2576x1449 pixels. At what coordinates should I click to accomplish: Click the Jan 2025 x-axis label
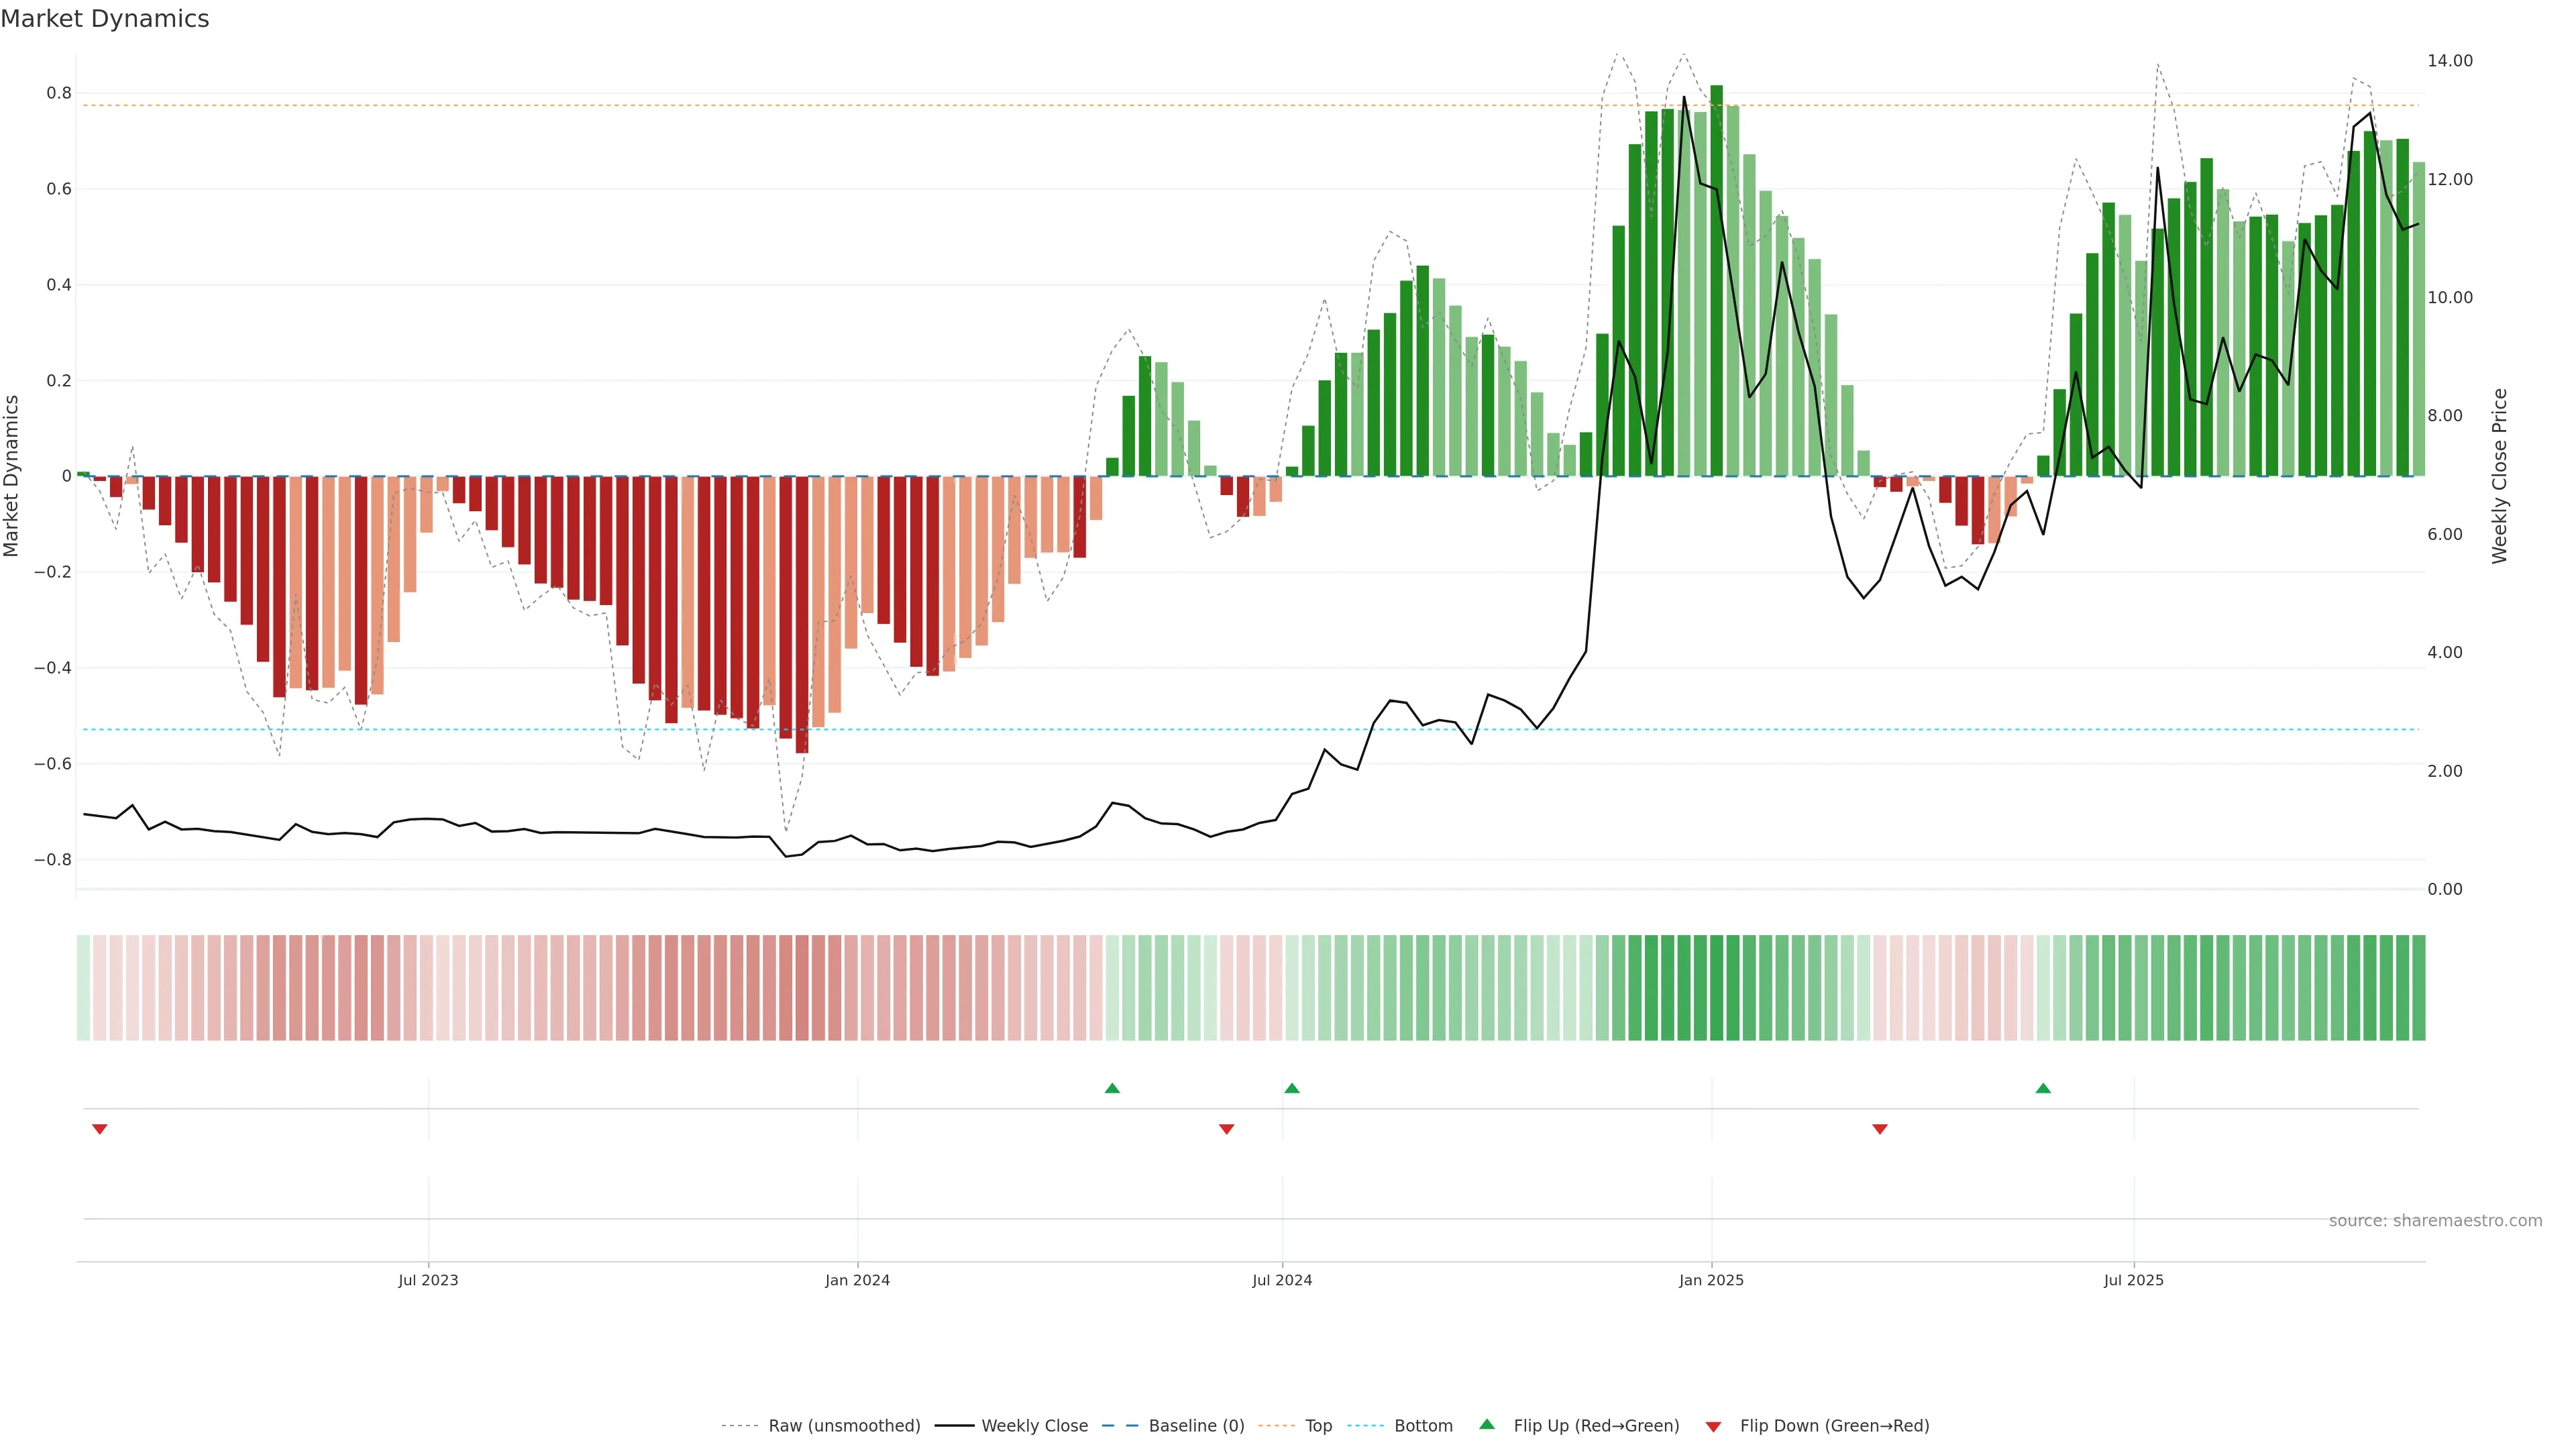coord(1711,1280)
